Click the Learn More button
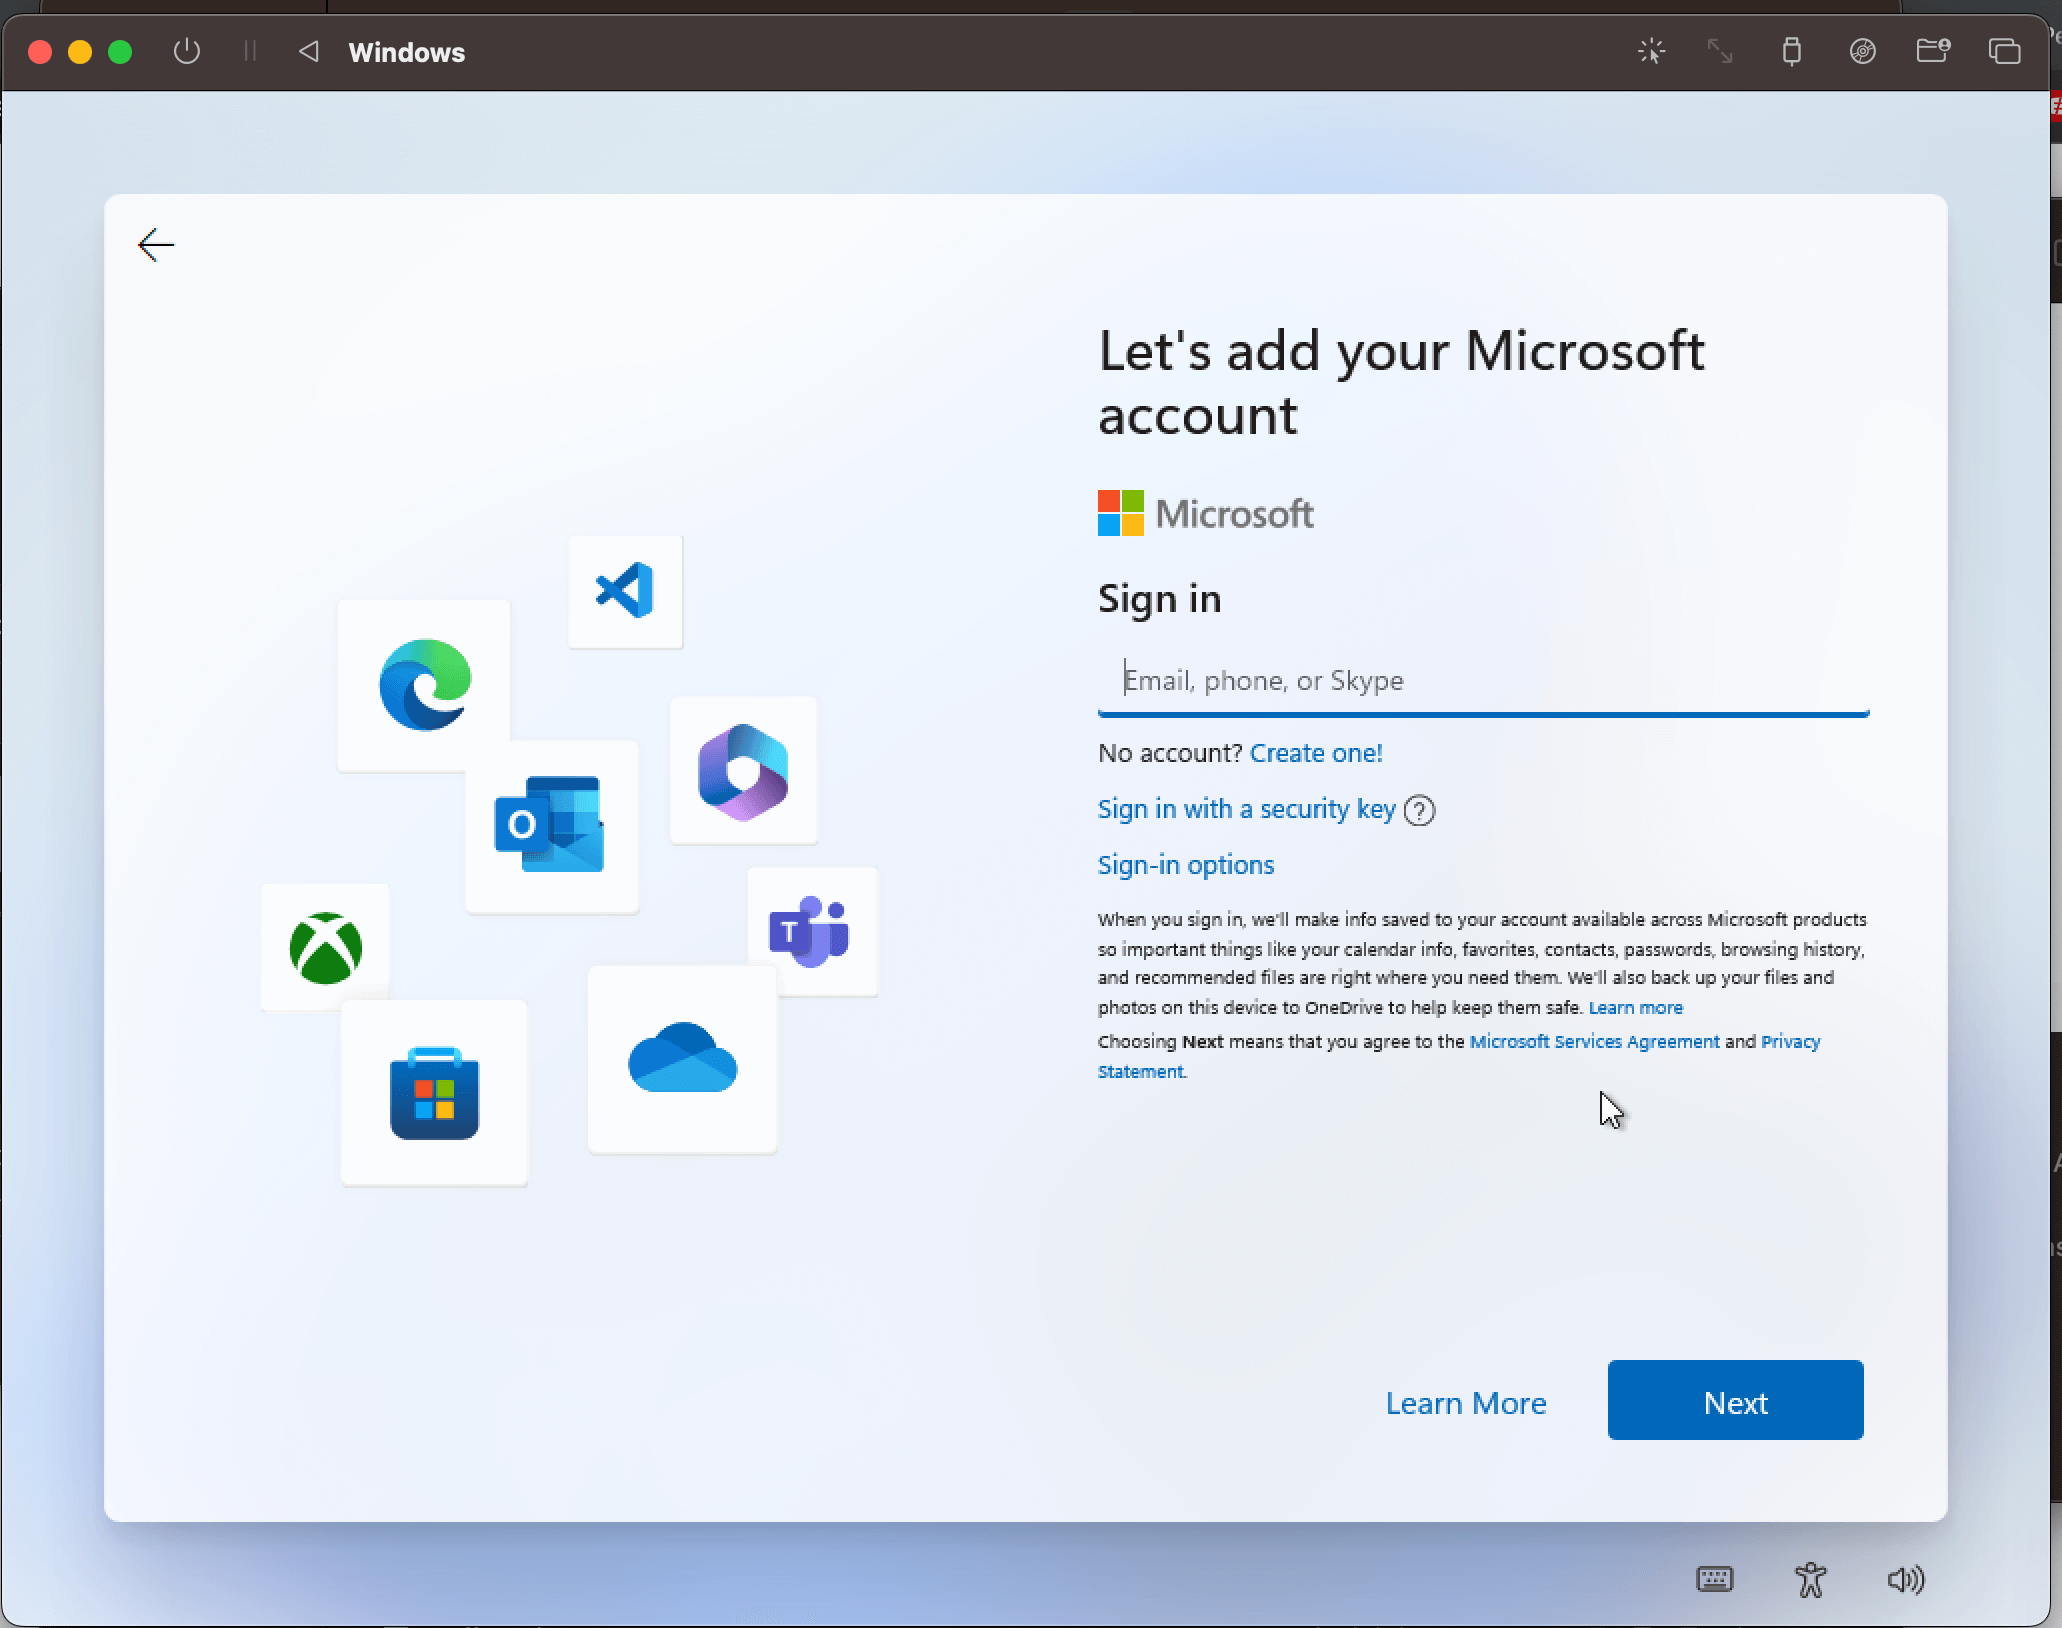 pyautogui.click(x=1465, y=1403)
